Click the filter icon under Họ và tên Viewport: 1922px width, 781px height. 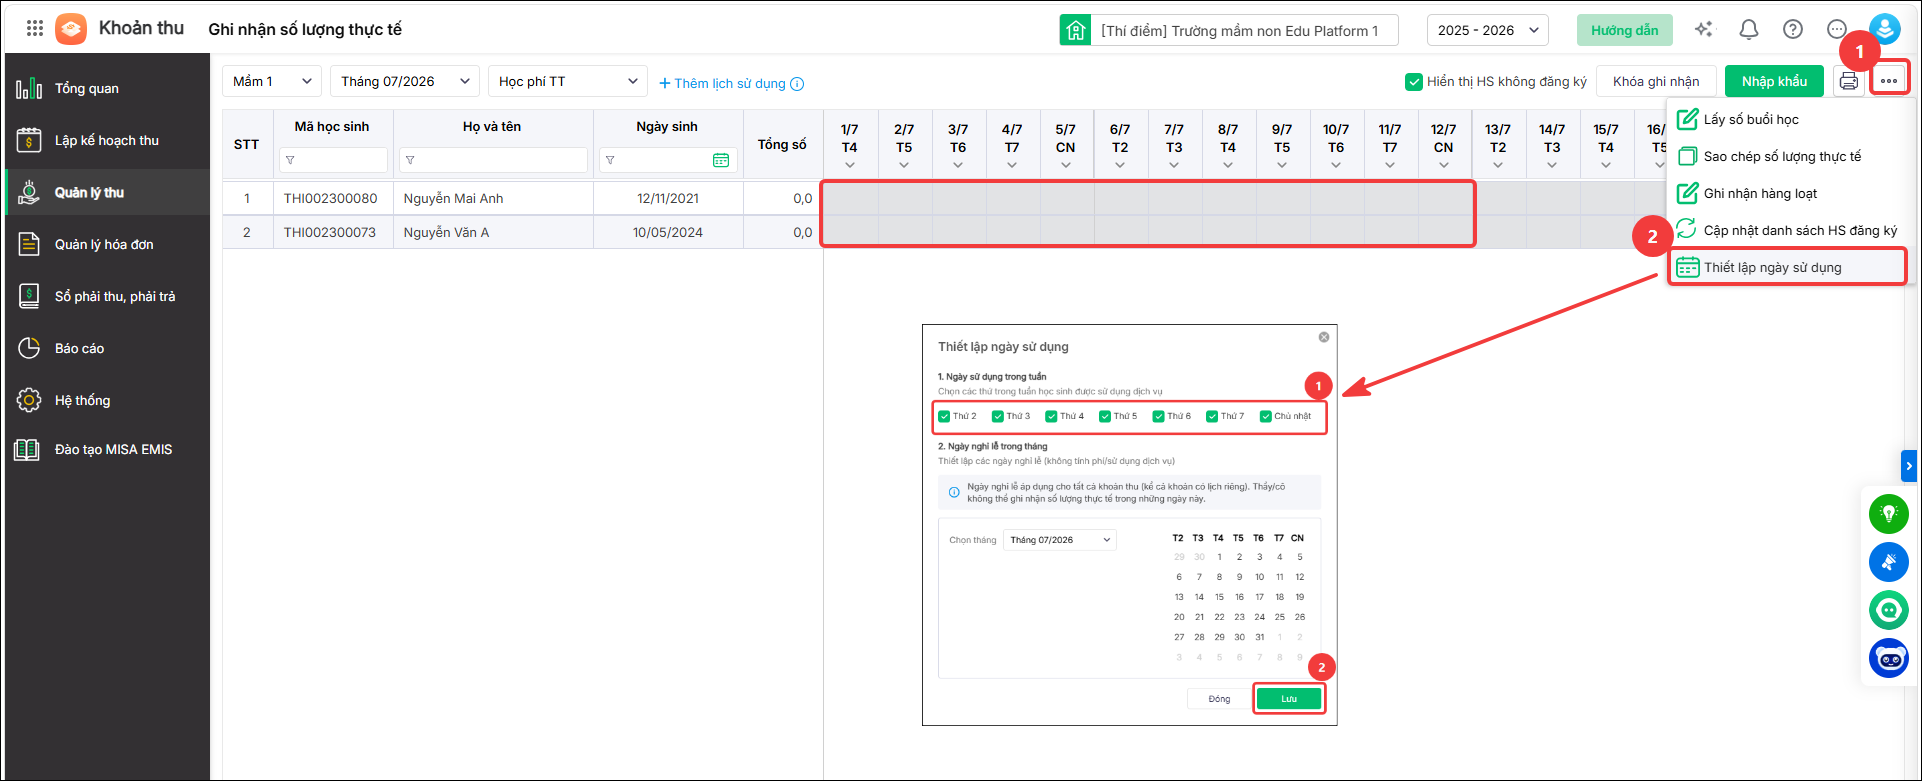click(410, 160)
